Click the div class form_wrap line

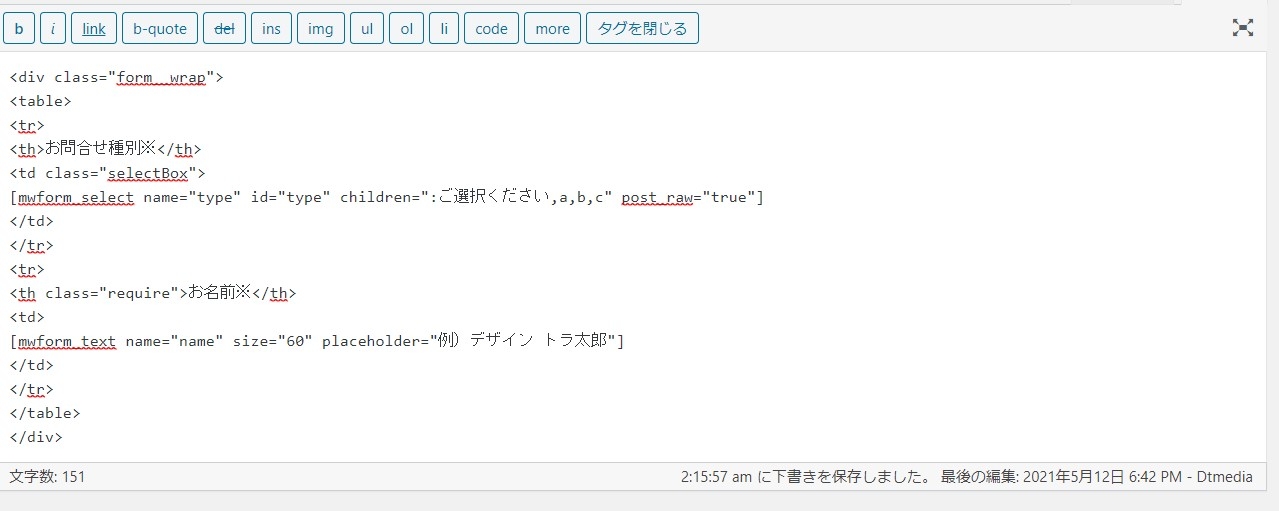pyautogui.click(x=116, y=78)
